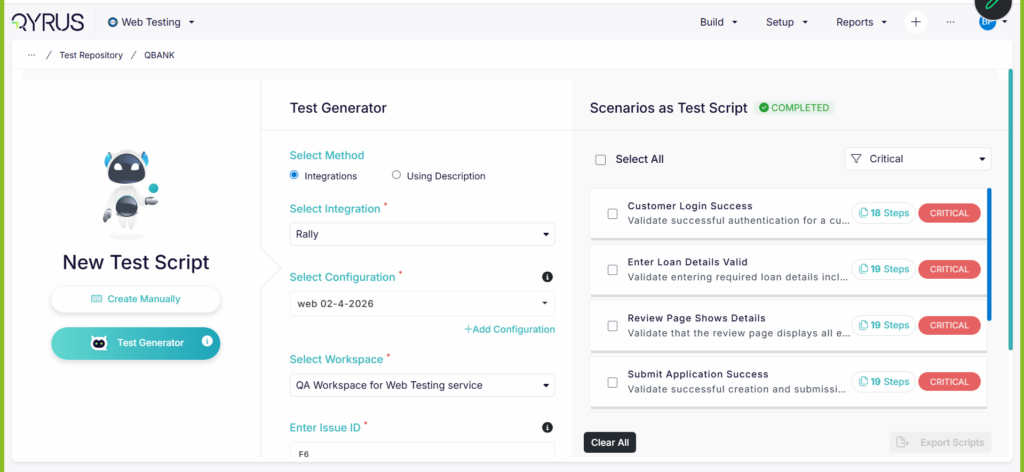Click the Submit Application Success title
Image resolution: width=1024 pixels, height=472 pixels.
coord(697,374)
